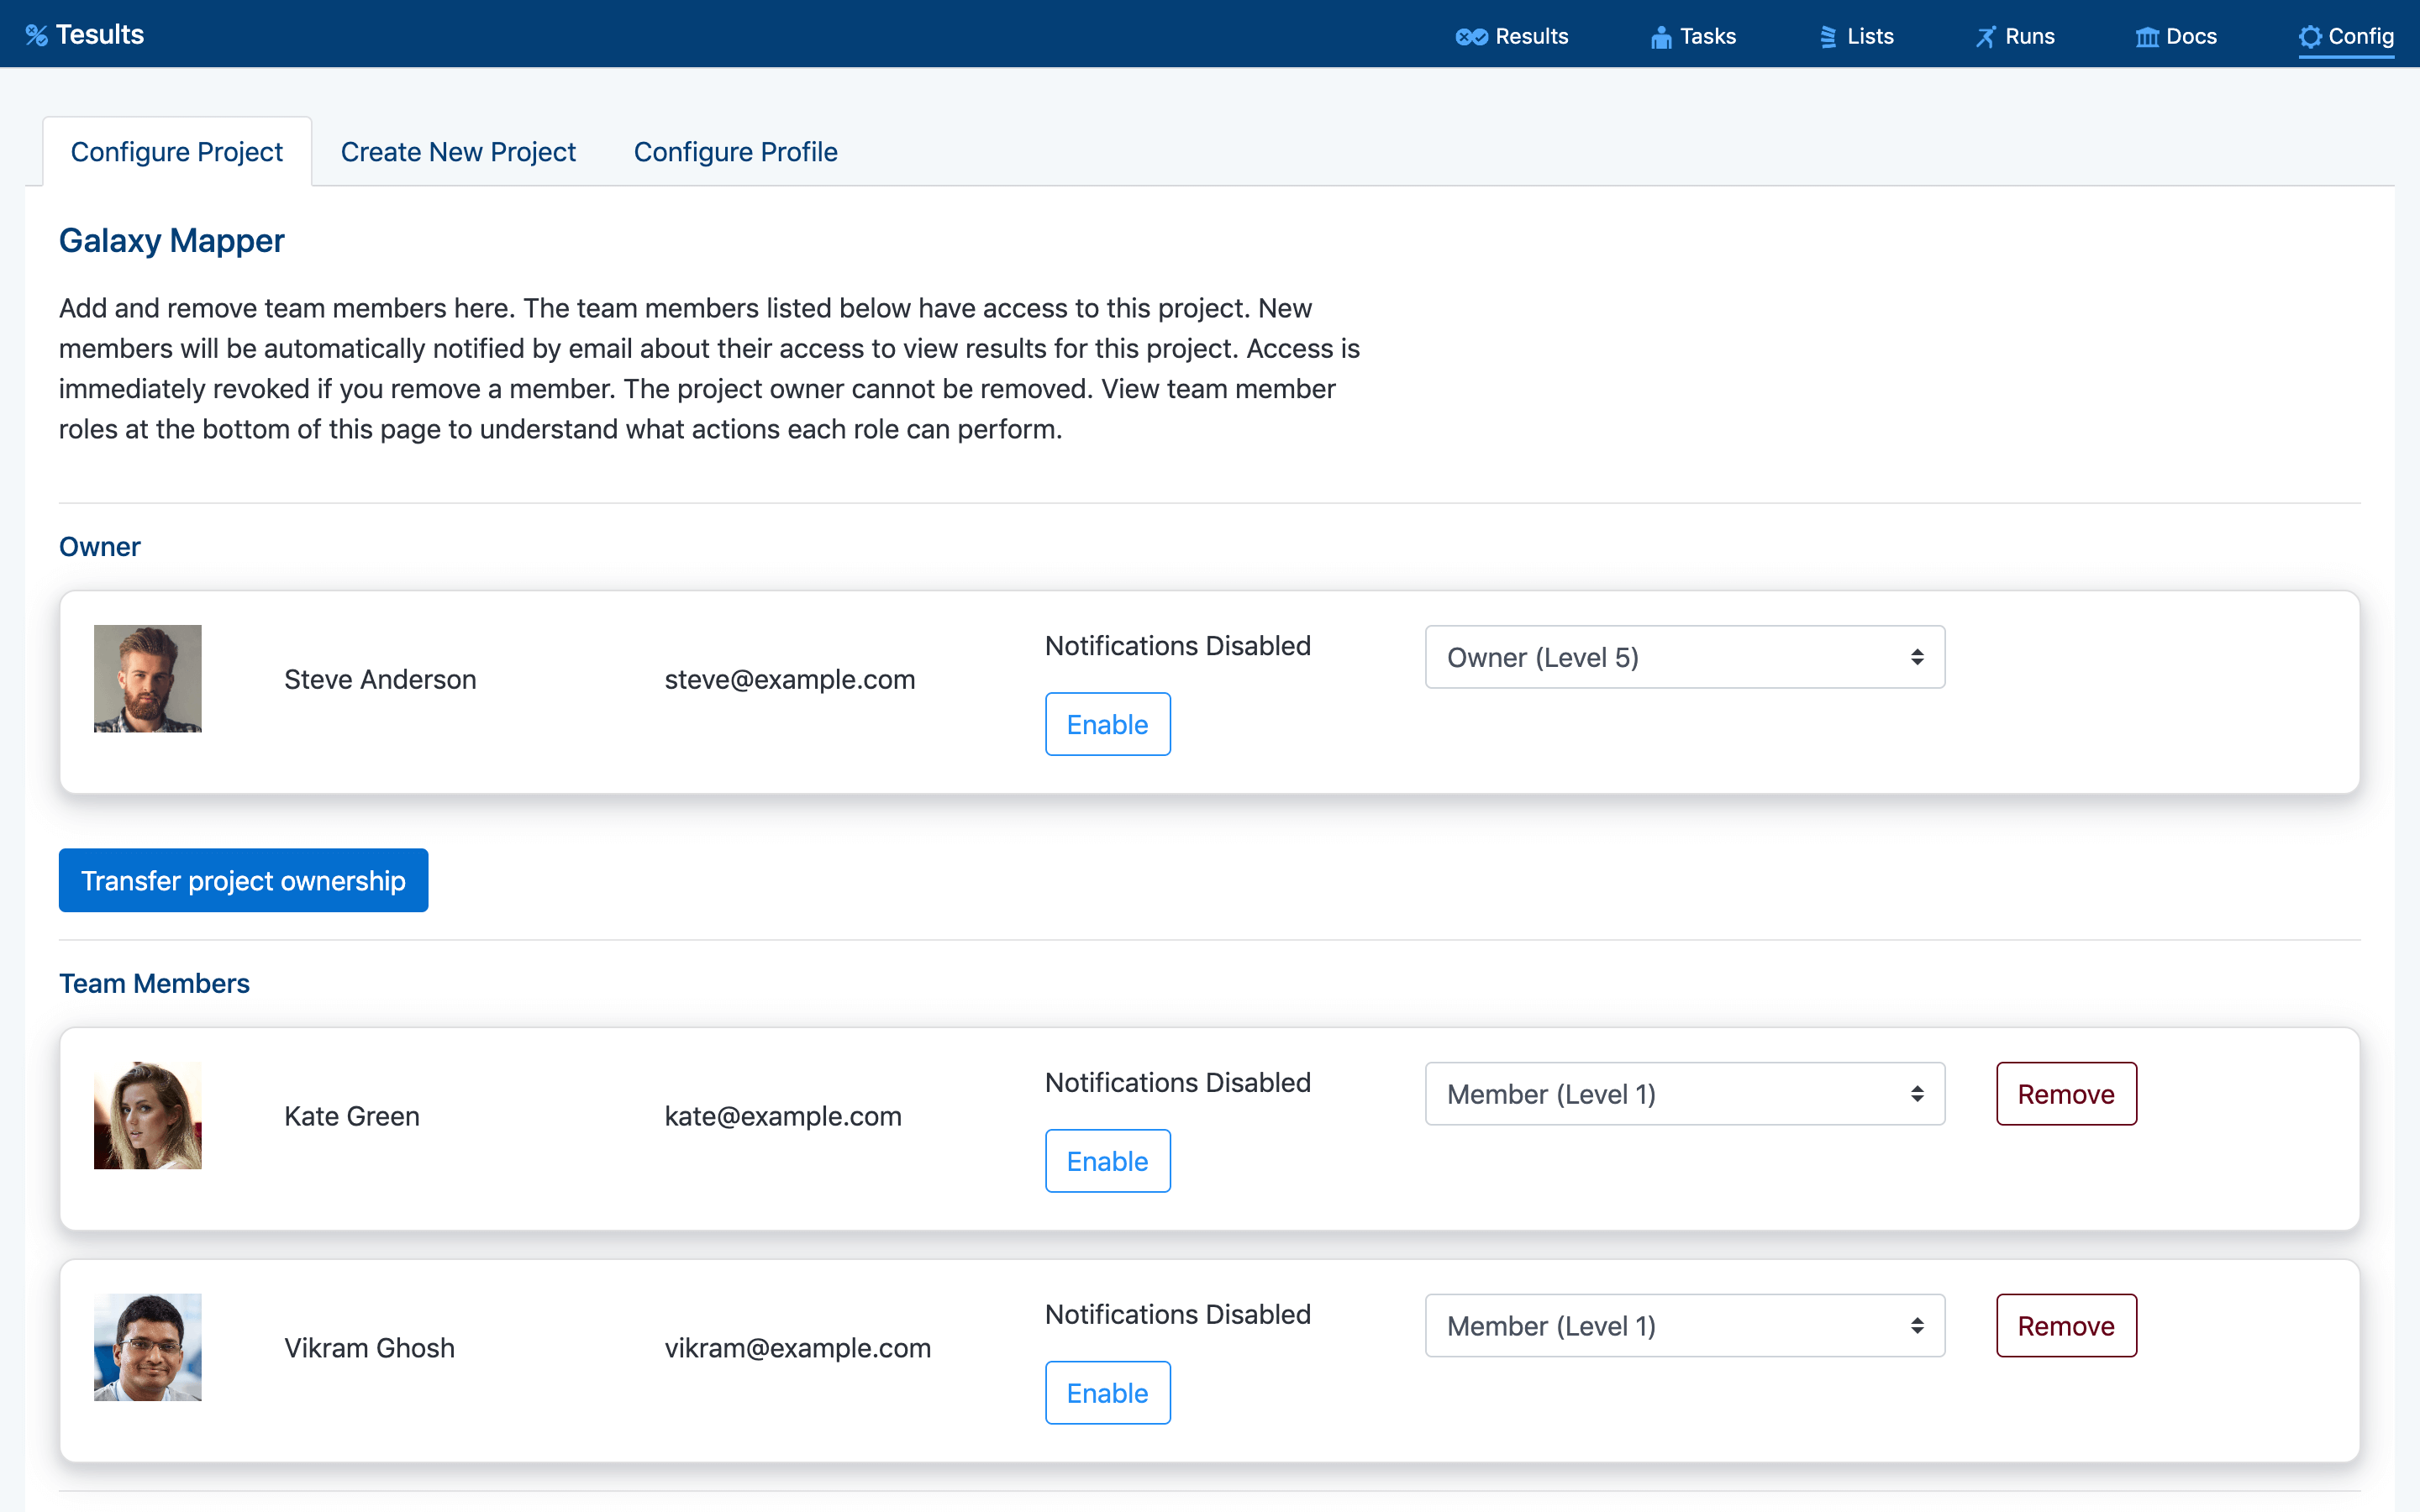
Task: Click Notifications Disabled text for Vikram Ghosh
Action: tap(1177, 1315)
